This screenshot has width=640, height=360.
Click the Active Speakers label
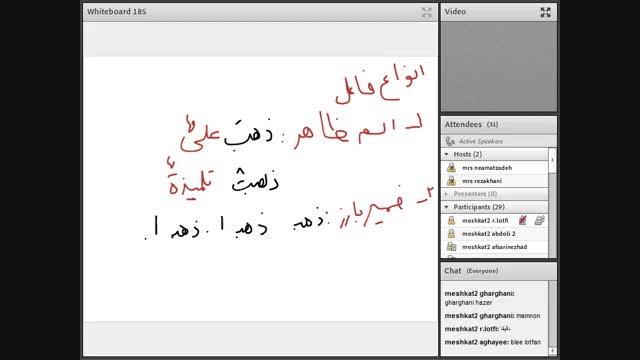pyautogui.click(x=481, y=141)
